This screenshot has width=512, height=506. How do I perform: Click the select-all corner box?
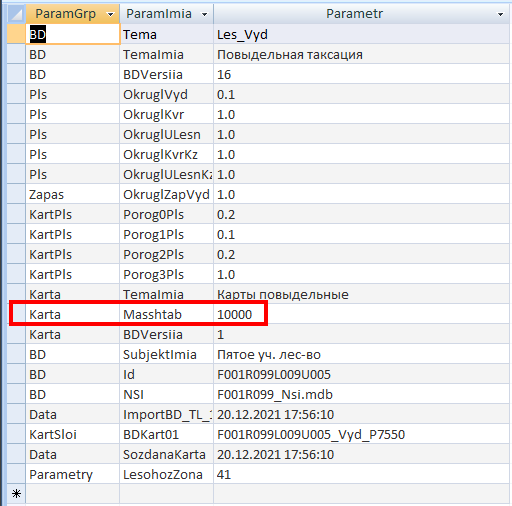click(16, 14)
